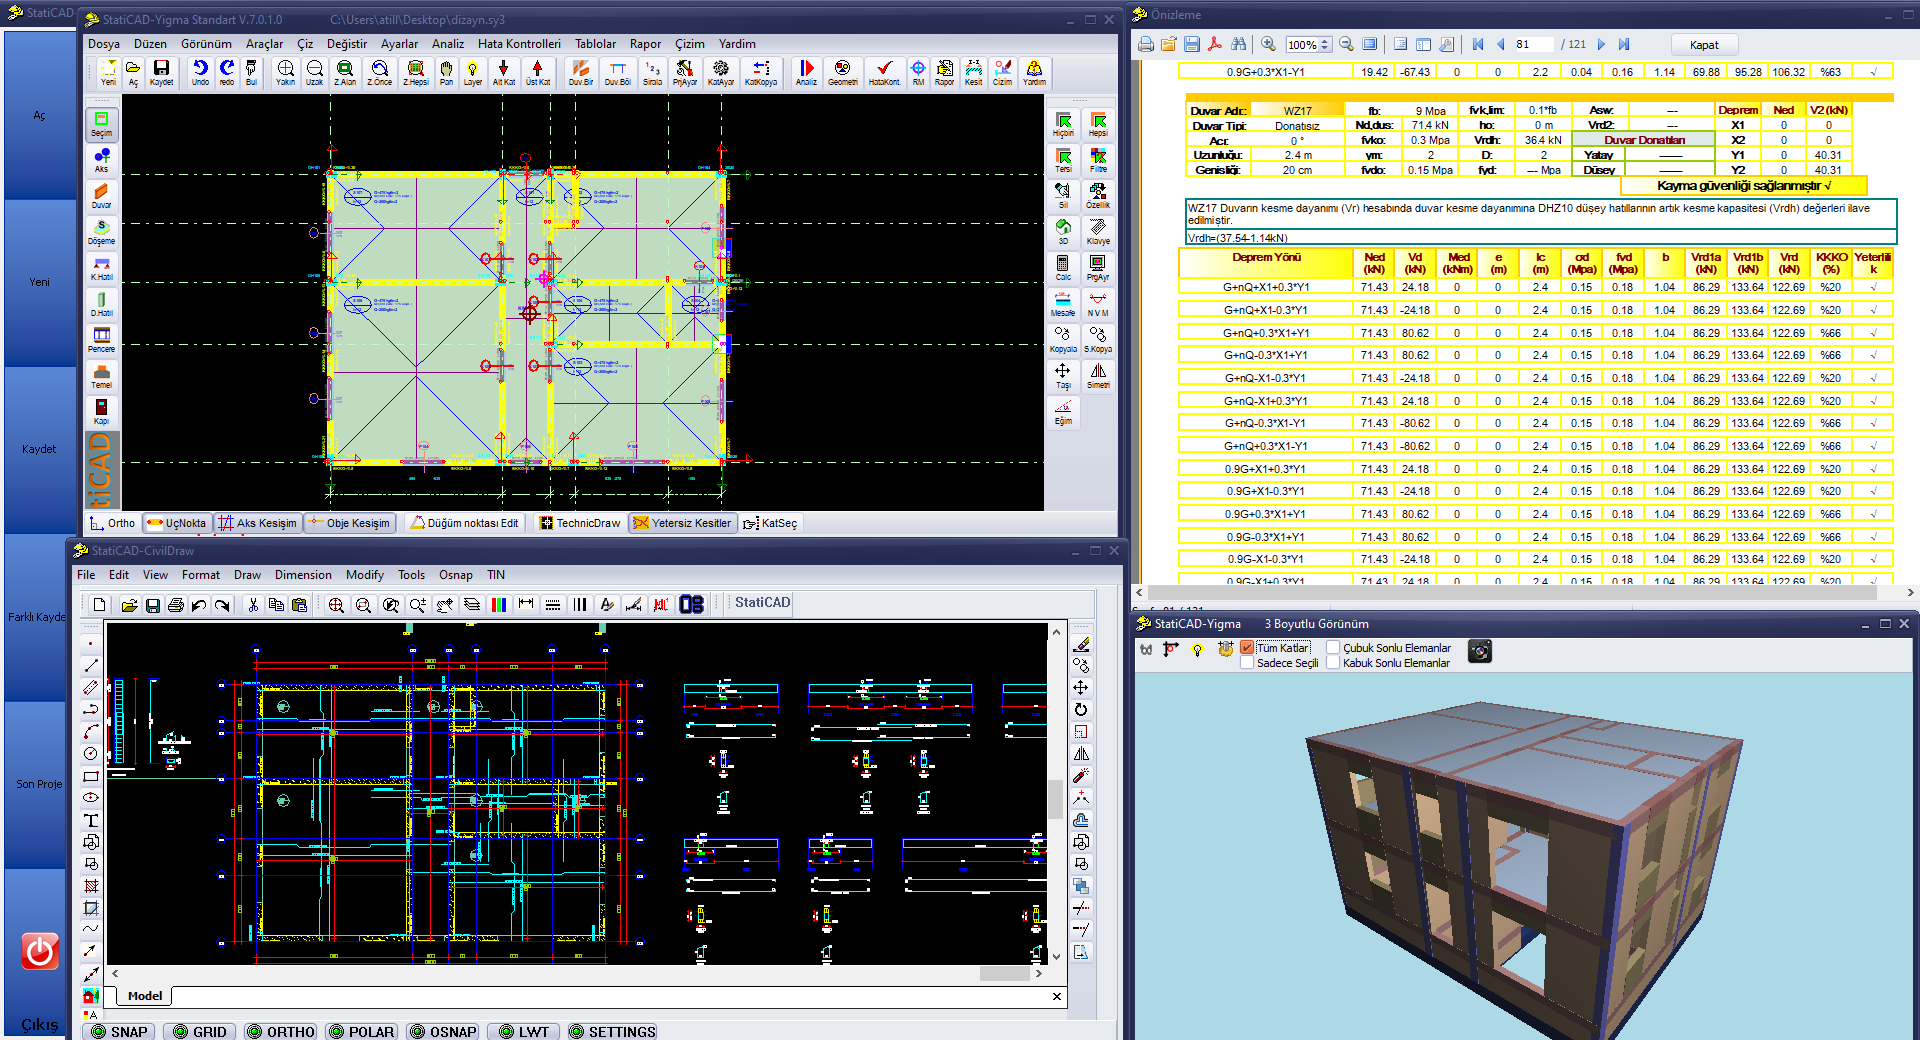Toggle the ORTHO status button
This screenshot has height=1040, width=1920.
[x=281, y=1031]
